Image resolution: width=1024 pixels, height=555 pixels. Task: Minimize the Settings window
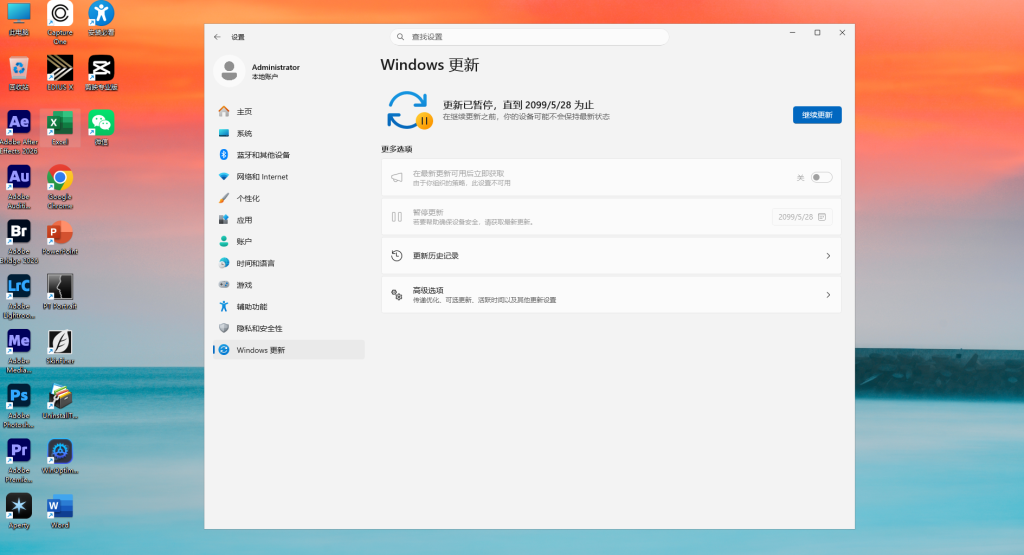[792, 33]
